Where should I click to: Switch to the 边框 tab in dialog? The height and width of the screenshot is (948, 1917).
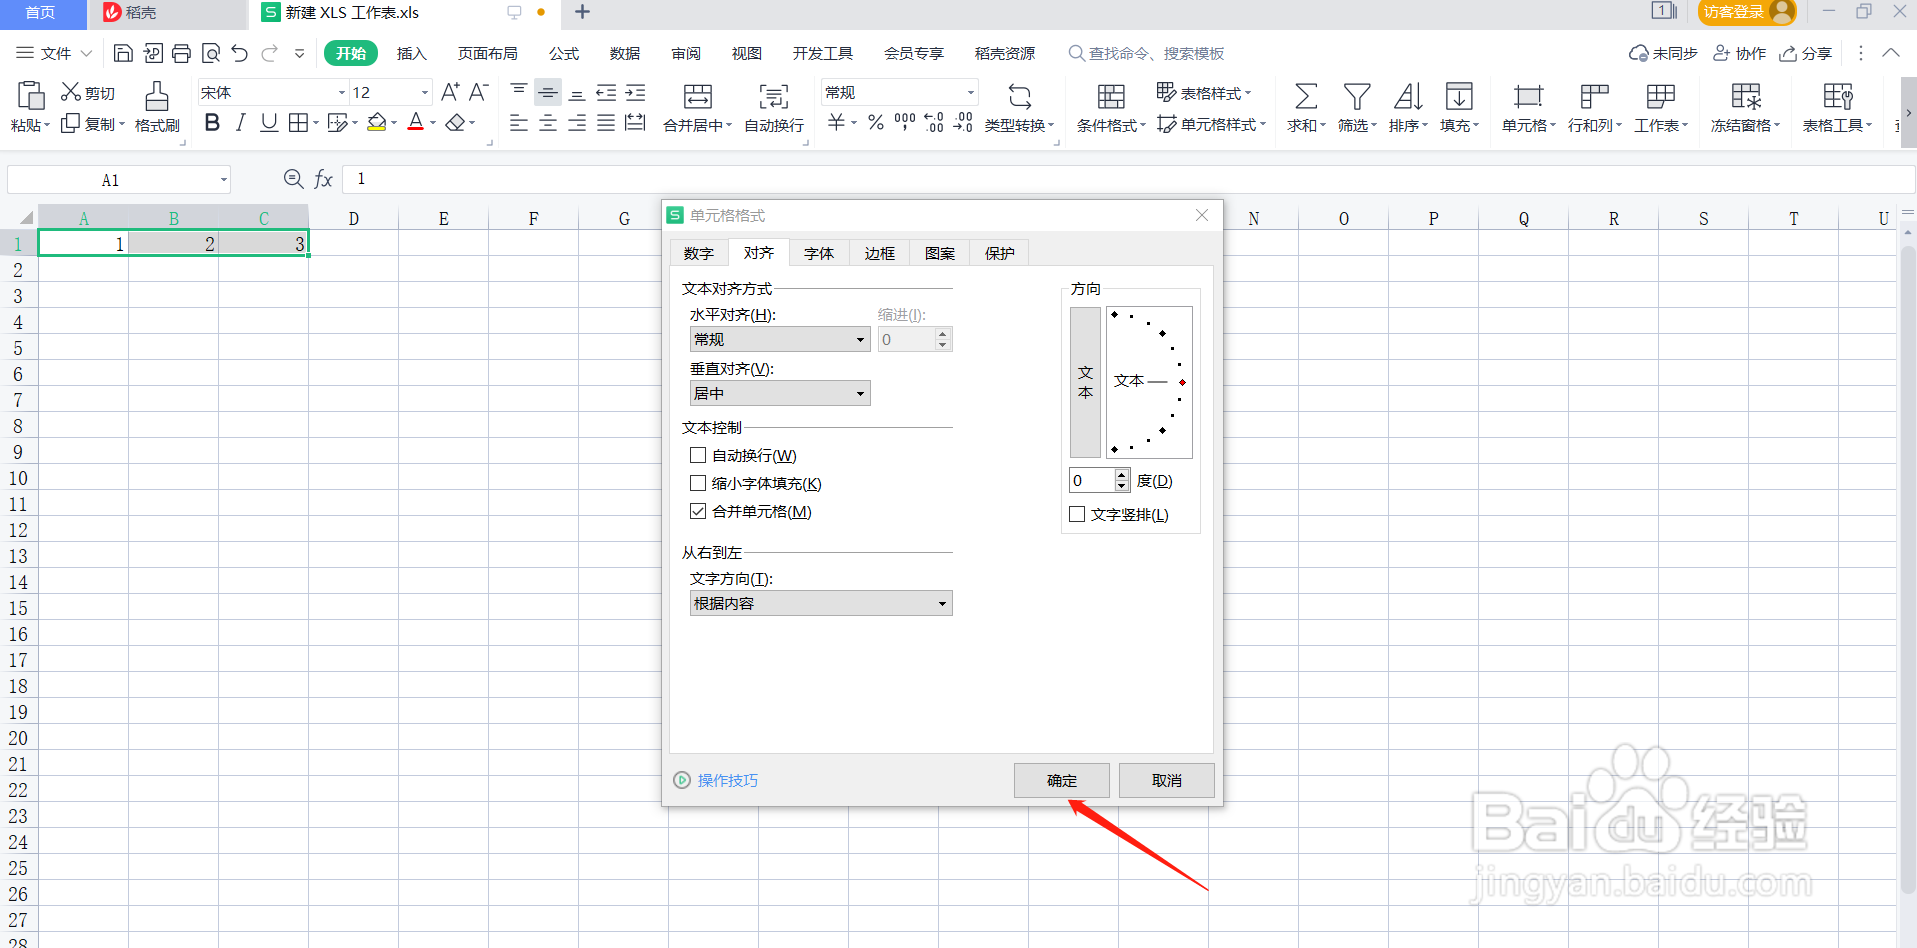pyautogui.click(x=879, y=253)
